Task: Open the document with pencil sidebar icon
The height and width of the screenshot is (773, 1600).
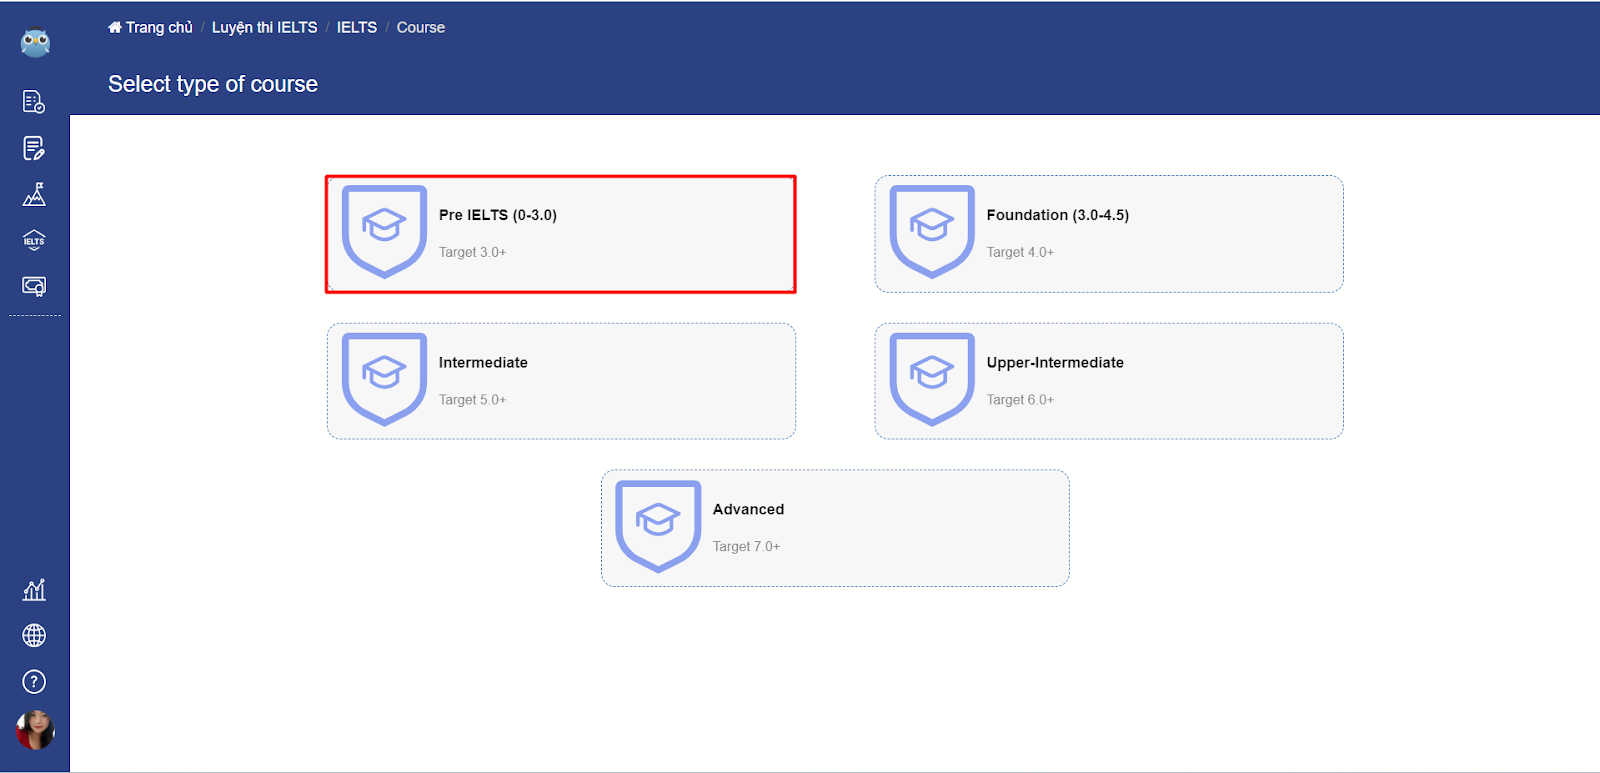Action: coord(34,148)
